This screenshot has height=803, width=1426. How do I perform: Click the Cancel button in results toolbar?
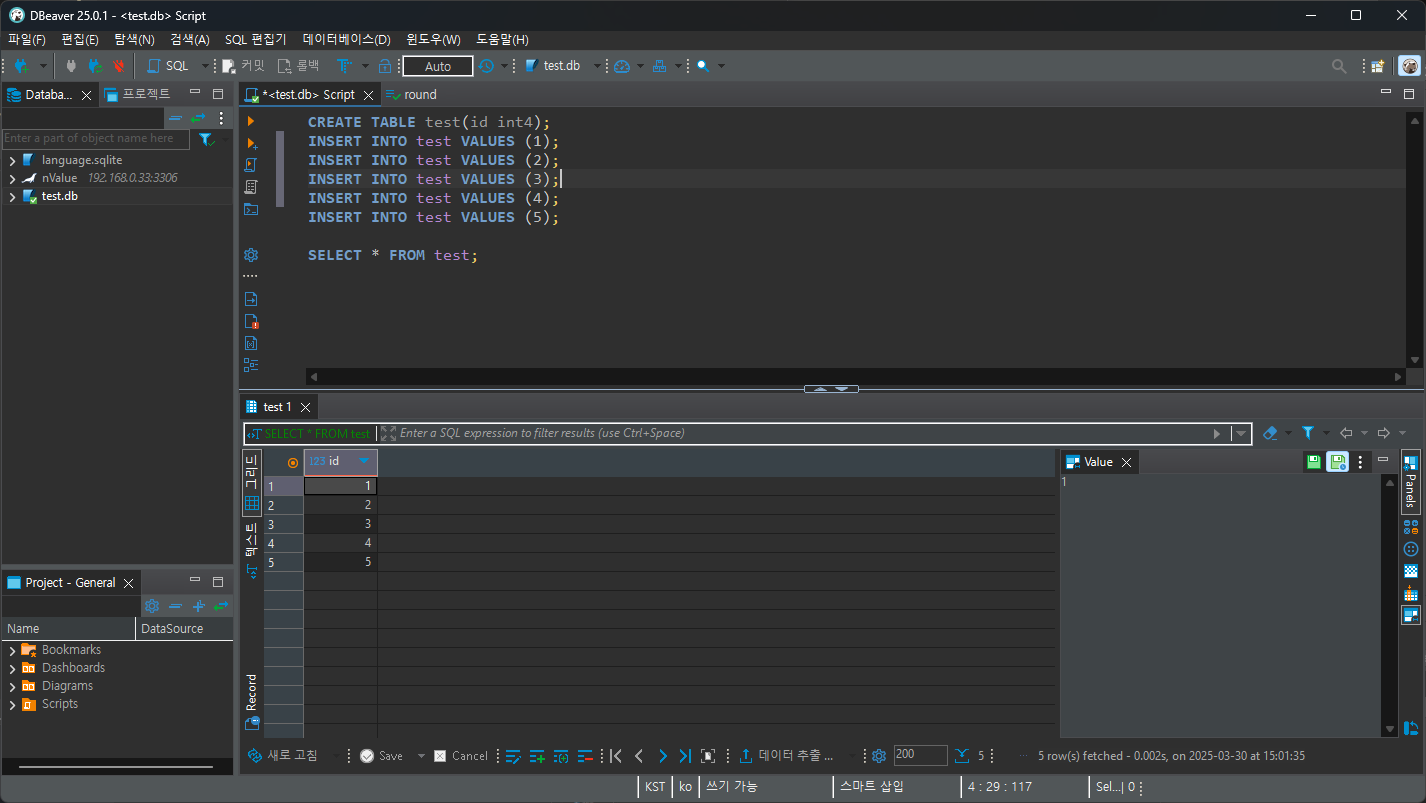(x=461, y=756)
